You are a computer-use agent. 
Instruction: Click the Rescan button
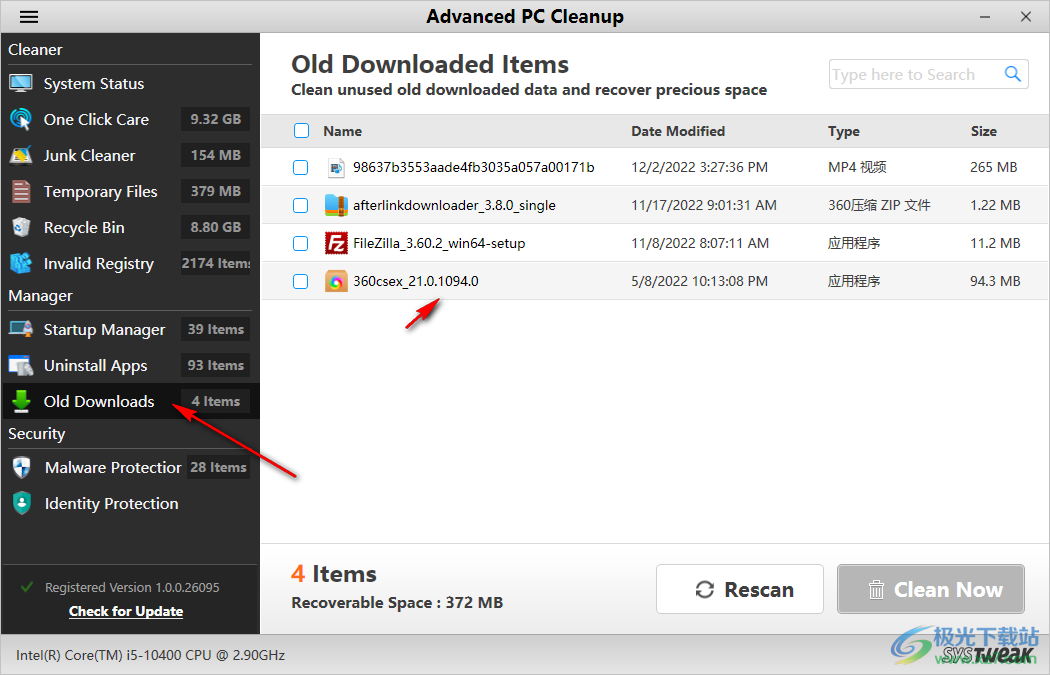739,589
